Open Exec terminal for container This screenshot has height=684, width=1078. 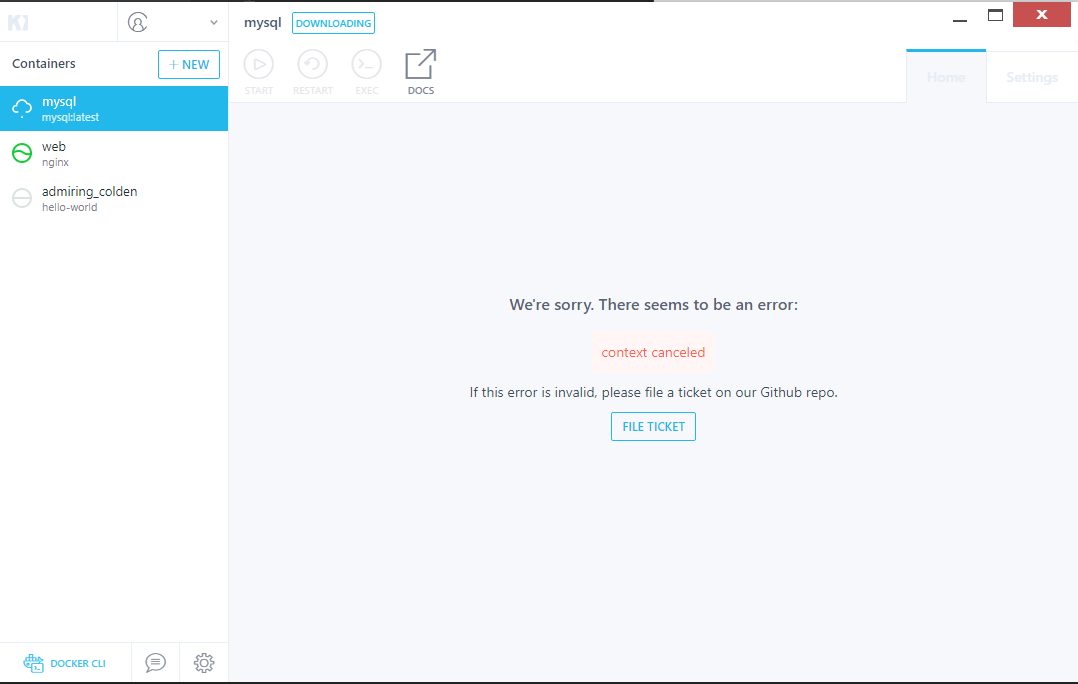(366, 71)
